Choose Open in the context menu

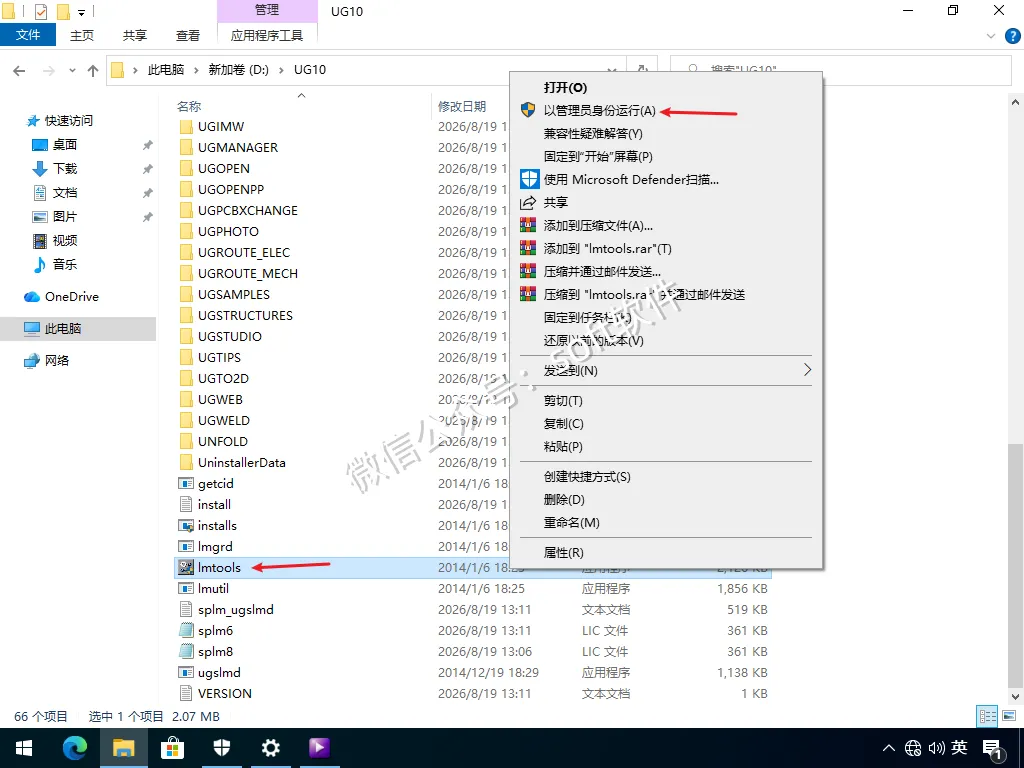click(x=565, y=88)
